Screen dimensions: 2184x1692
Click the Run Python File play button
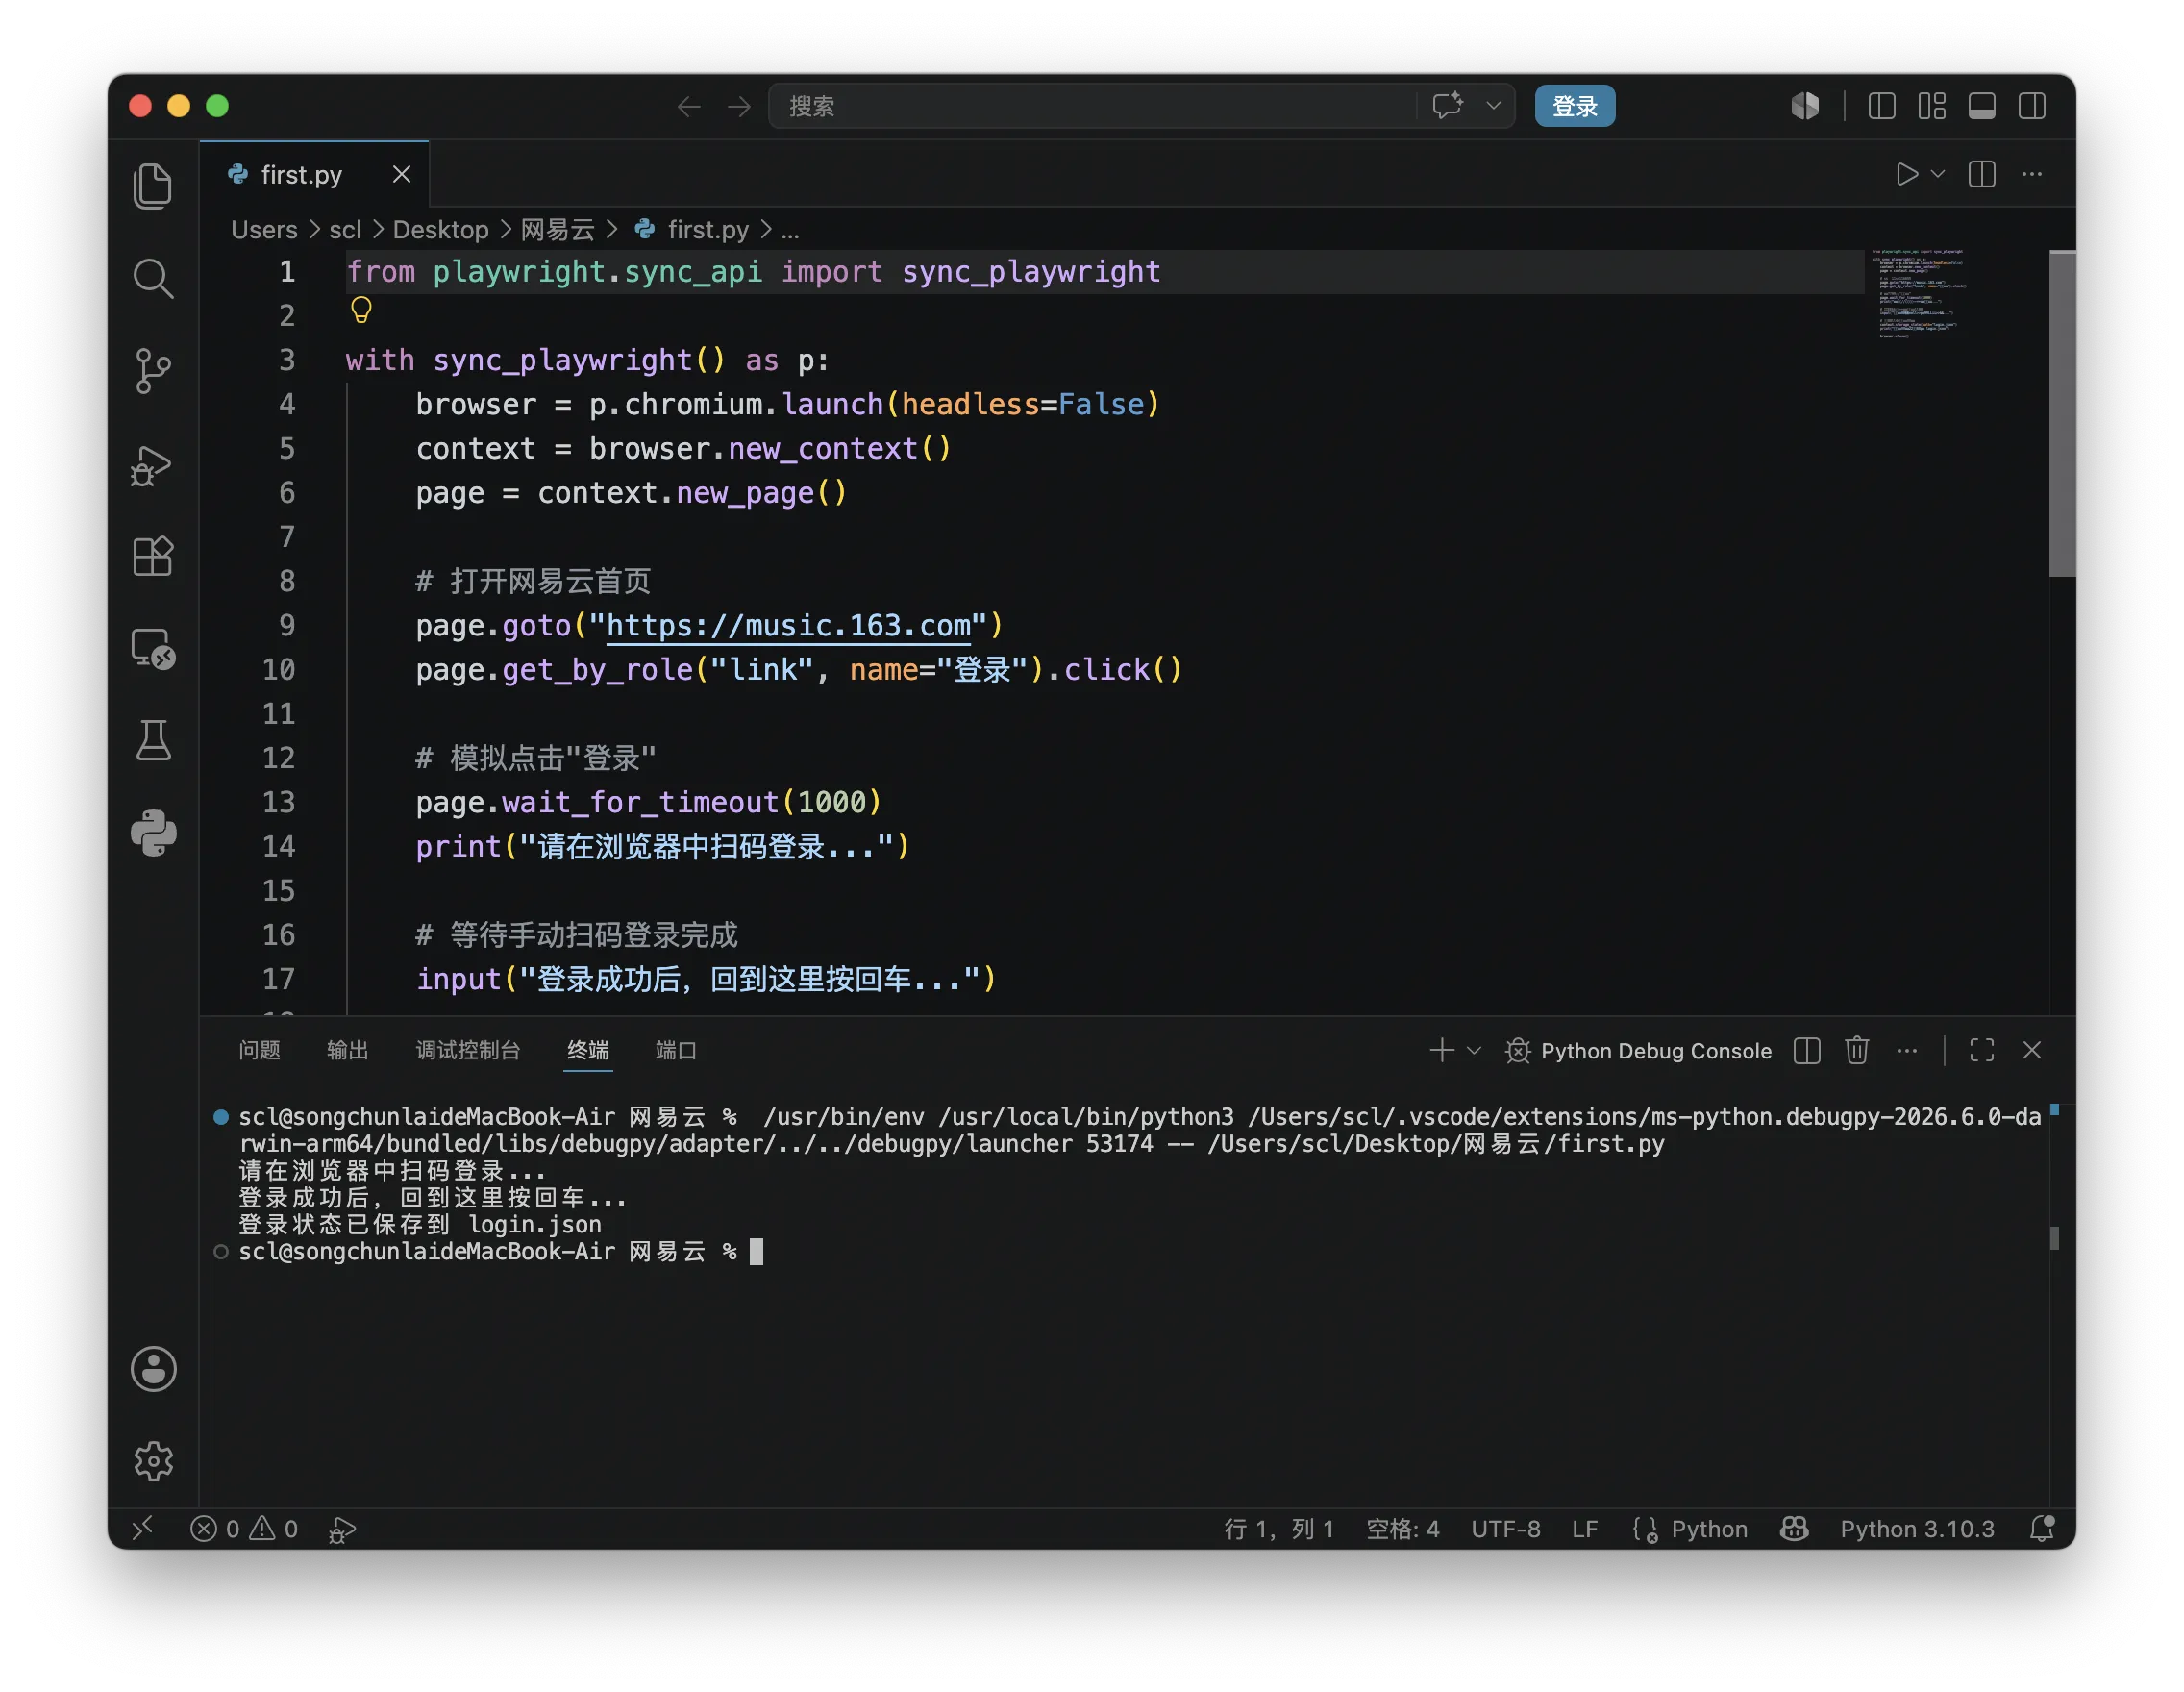click(1907, 174)
